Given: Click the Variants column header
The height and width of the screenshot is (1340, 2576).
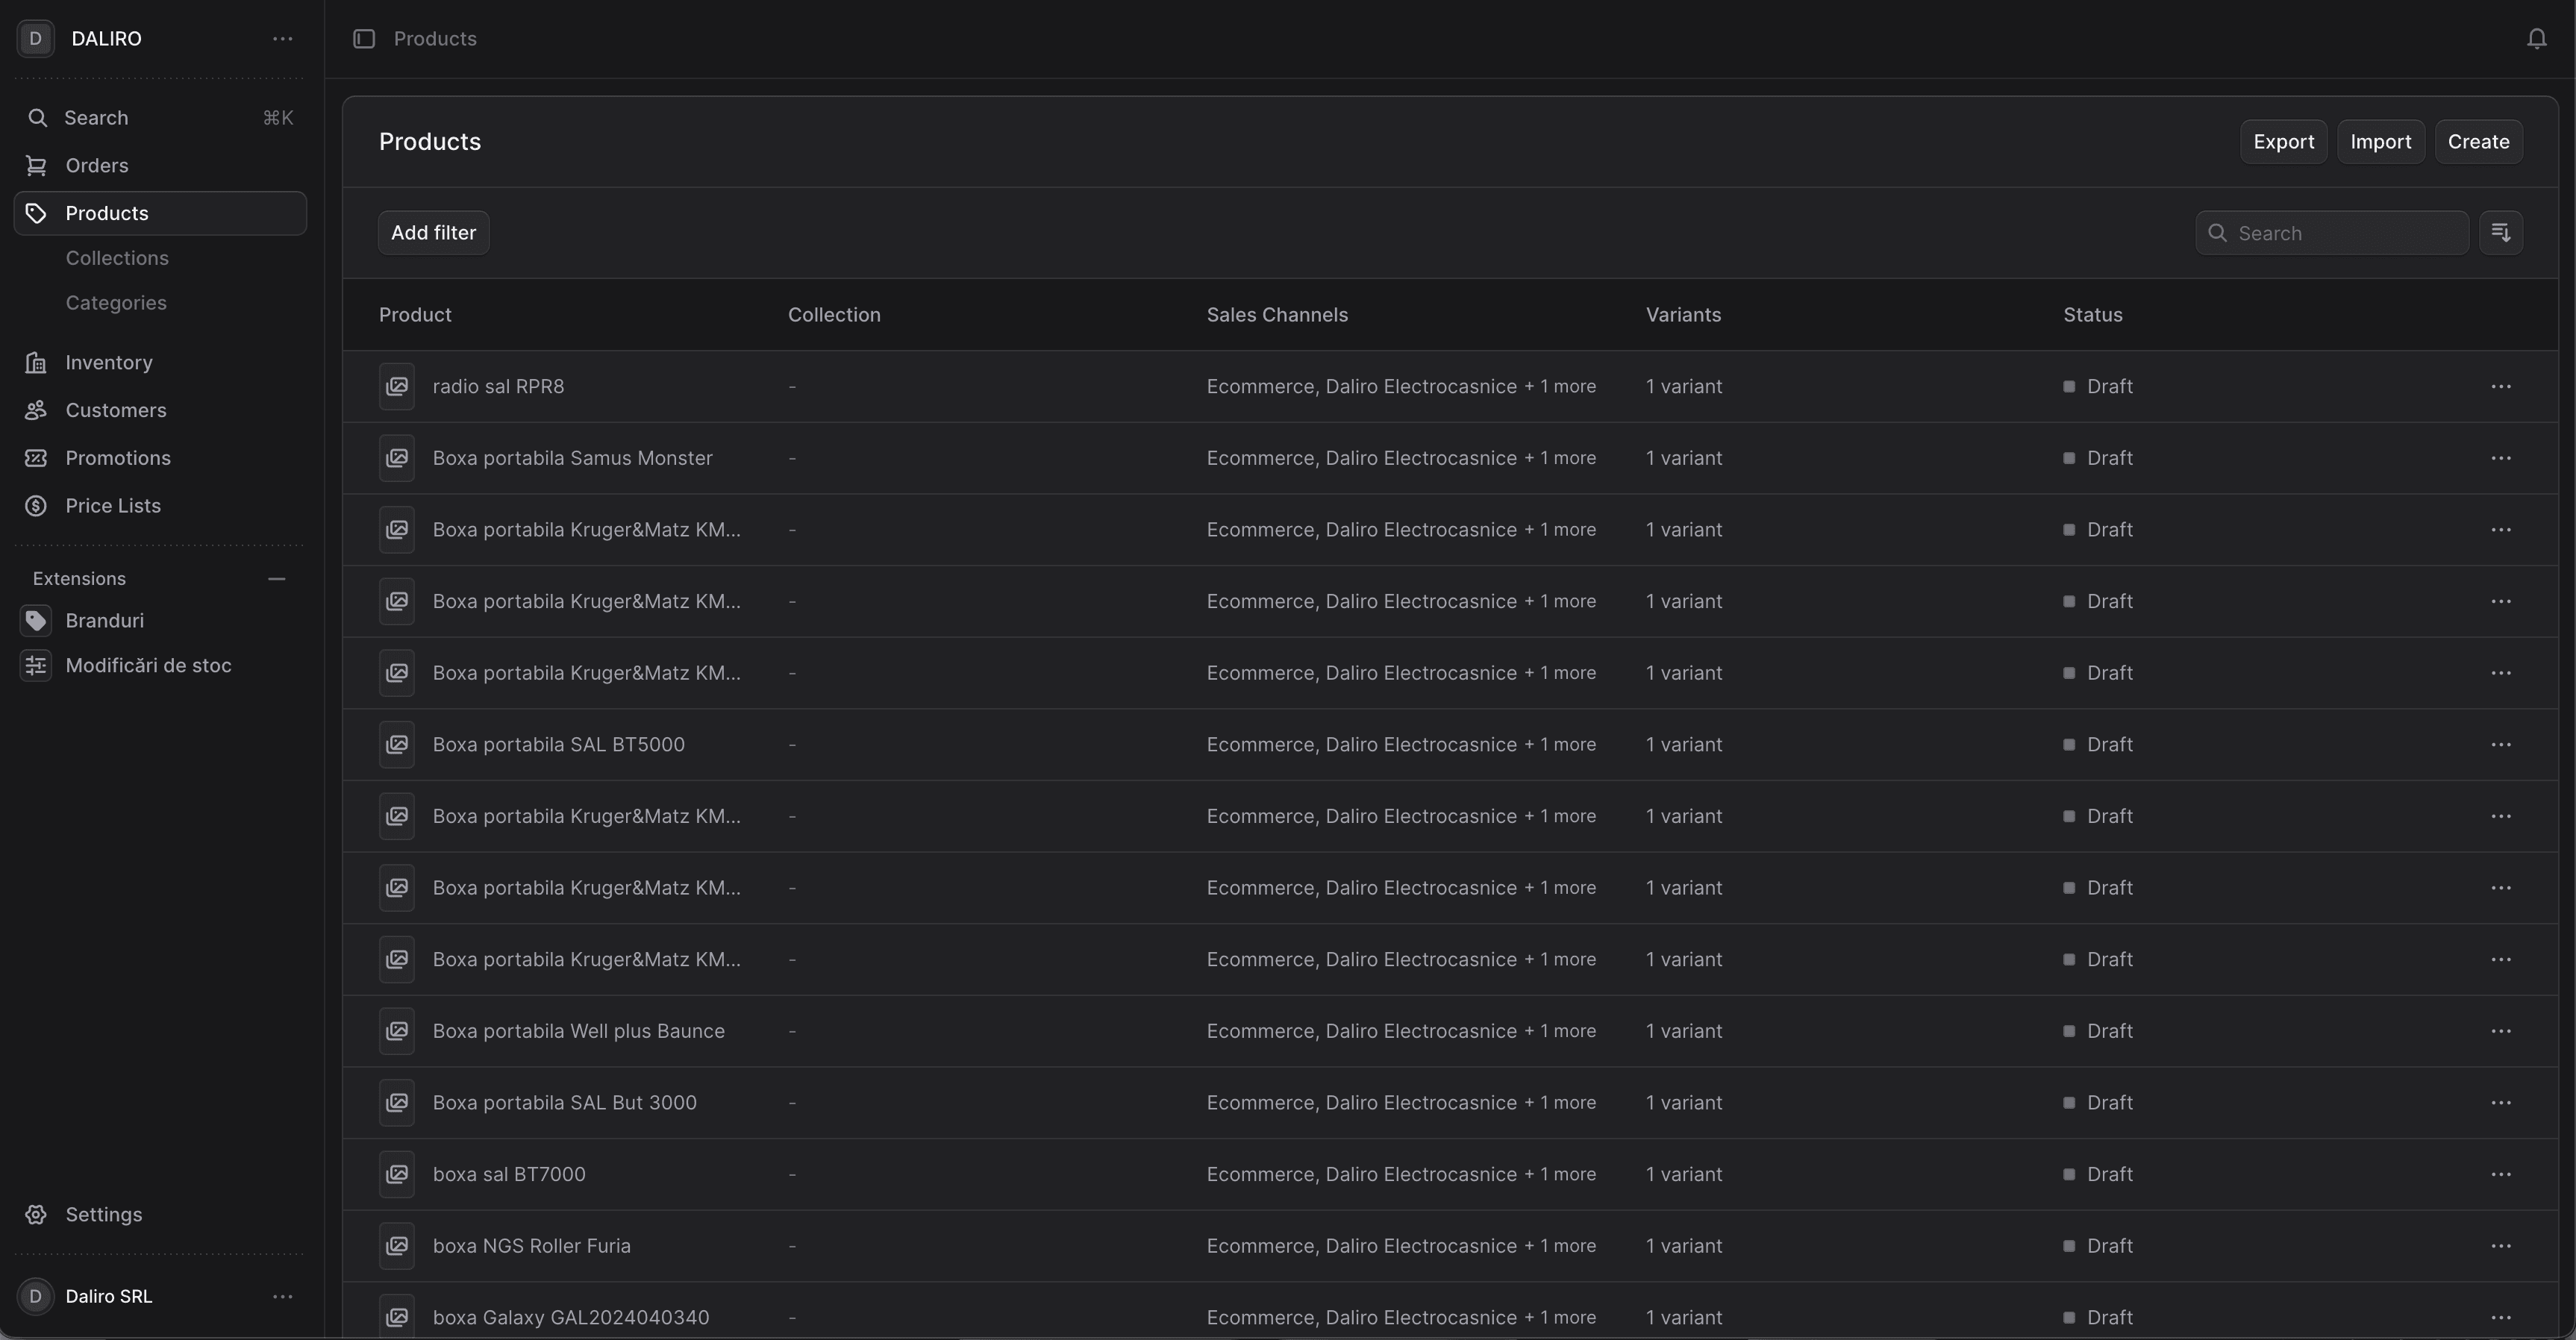Looking at the screenshot, I should click(x=1683, y=315).
